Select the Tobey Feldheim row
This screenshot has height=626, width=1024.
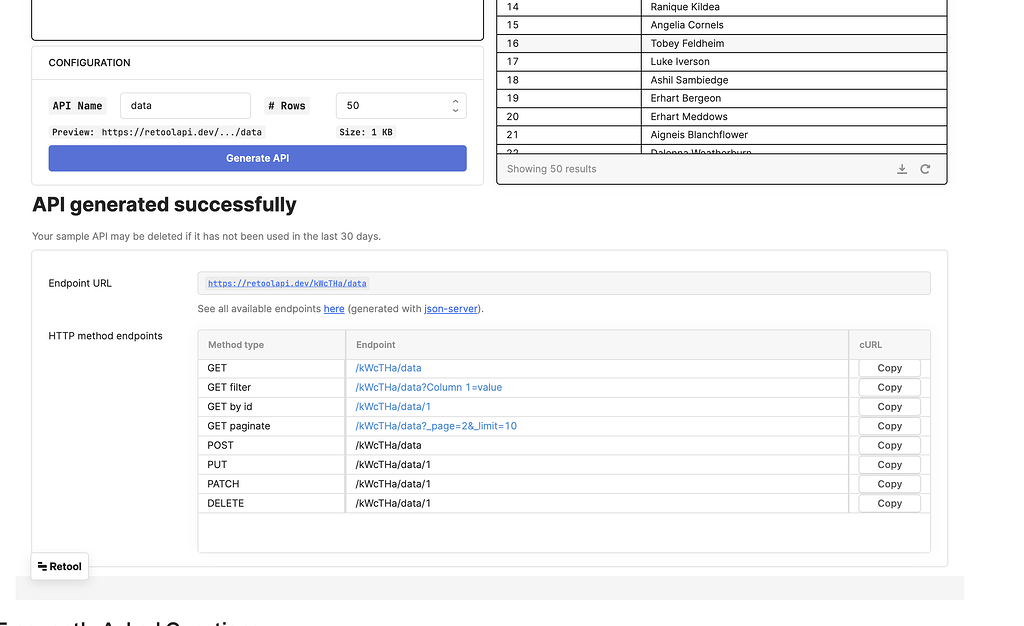point(722,44)
